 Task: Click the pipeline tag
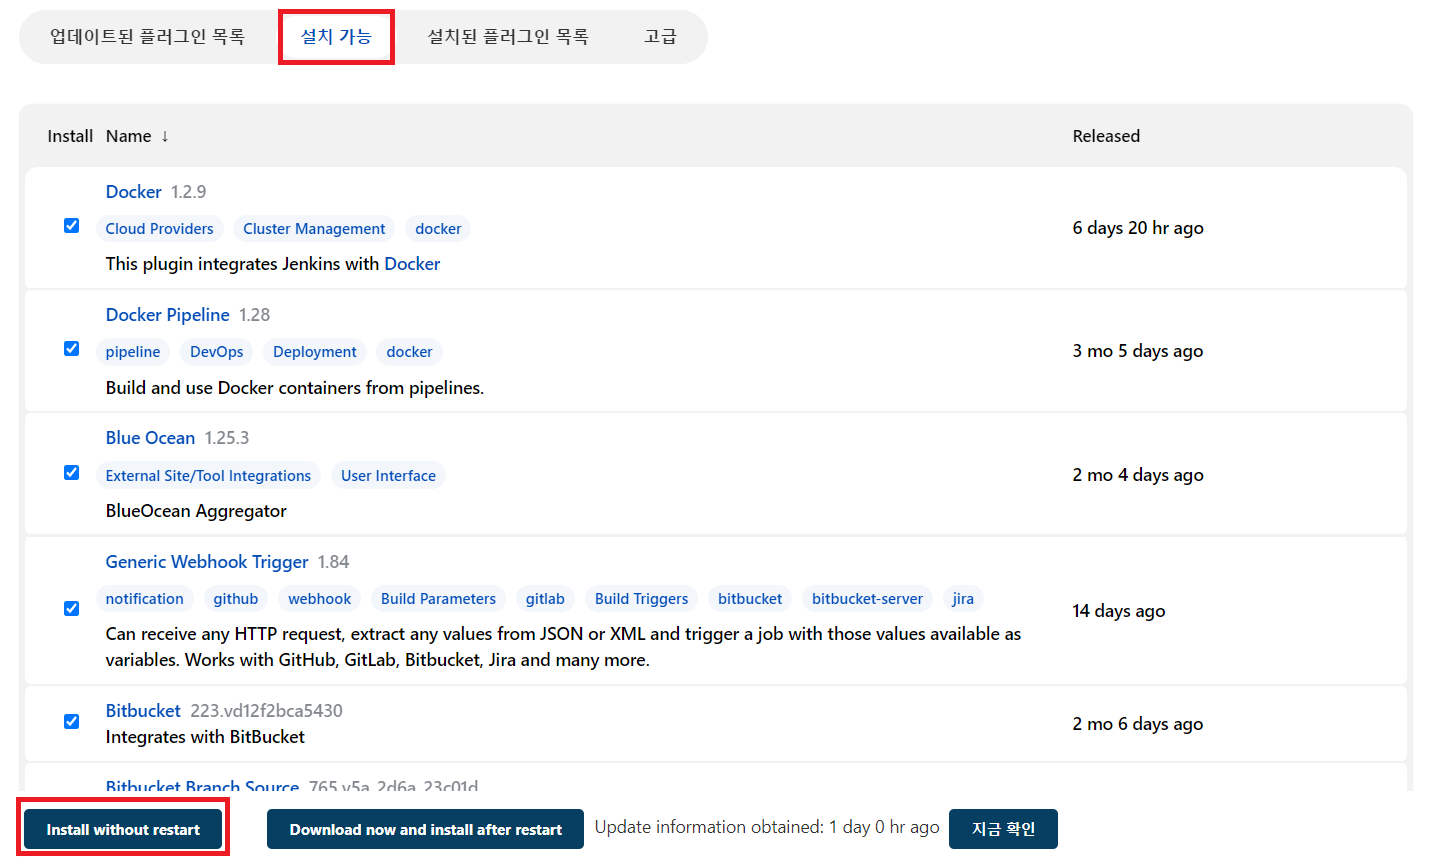point(133,352)
